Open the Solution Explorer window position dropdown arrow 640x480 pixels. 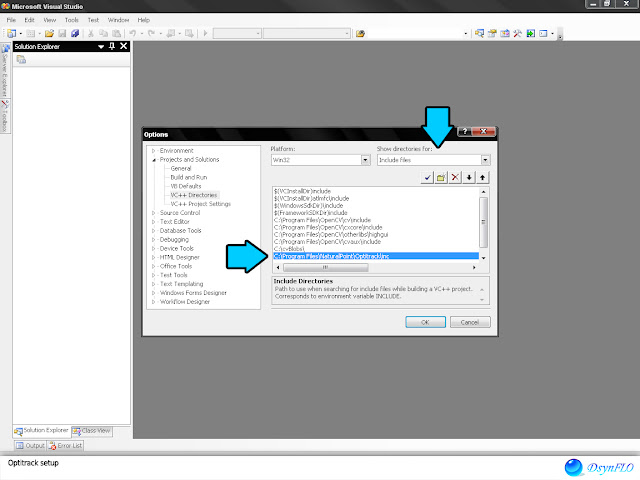click(101, 47)
